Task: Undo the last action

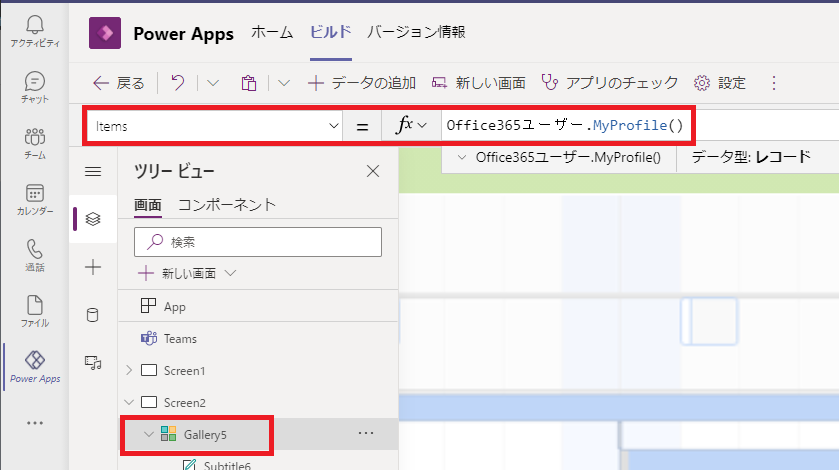Action: [178, 83]
